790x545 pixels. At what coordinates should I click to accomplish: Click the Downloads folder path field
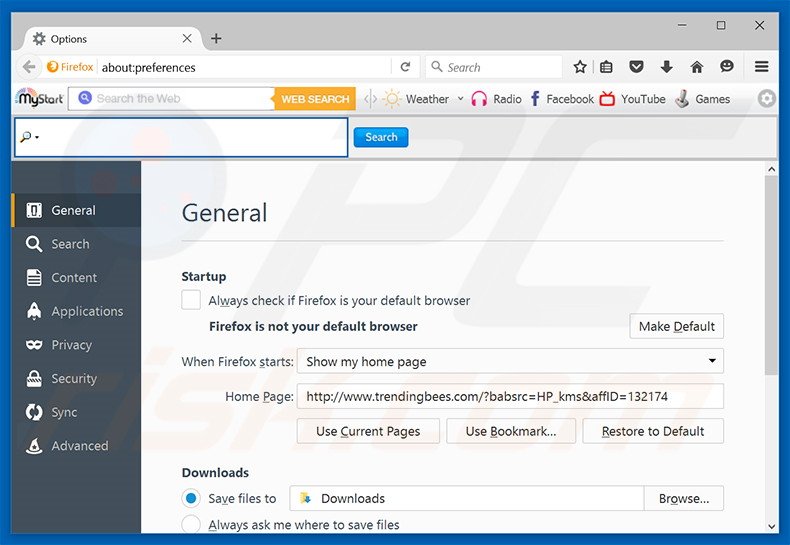(467, 498)
